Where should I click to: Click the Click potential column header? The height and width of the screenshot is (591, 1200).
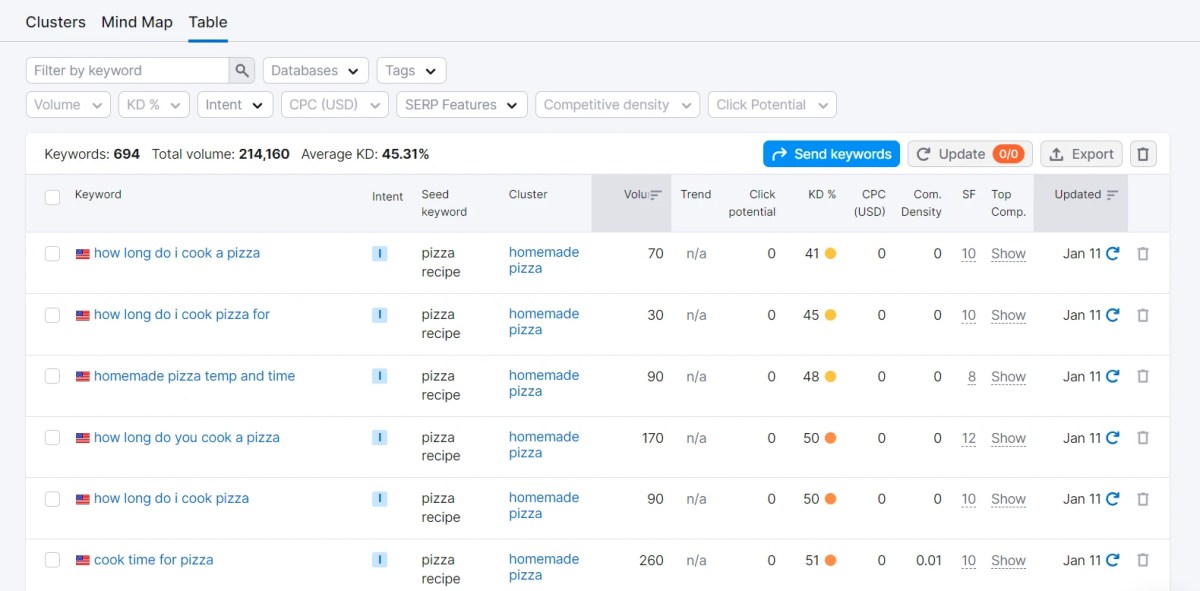point(752,203)
